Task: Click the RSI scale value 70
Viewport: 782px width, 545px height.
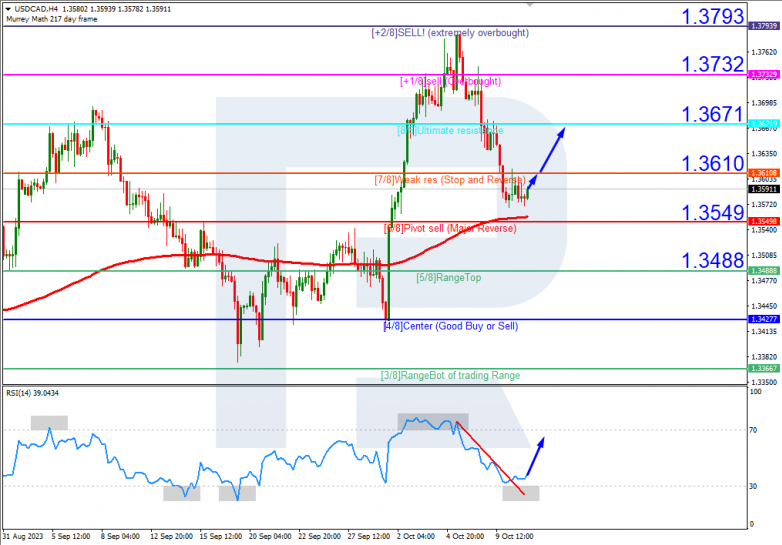Action: click(754, 430)
